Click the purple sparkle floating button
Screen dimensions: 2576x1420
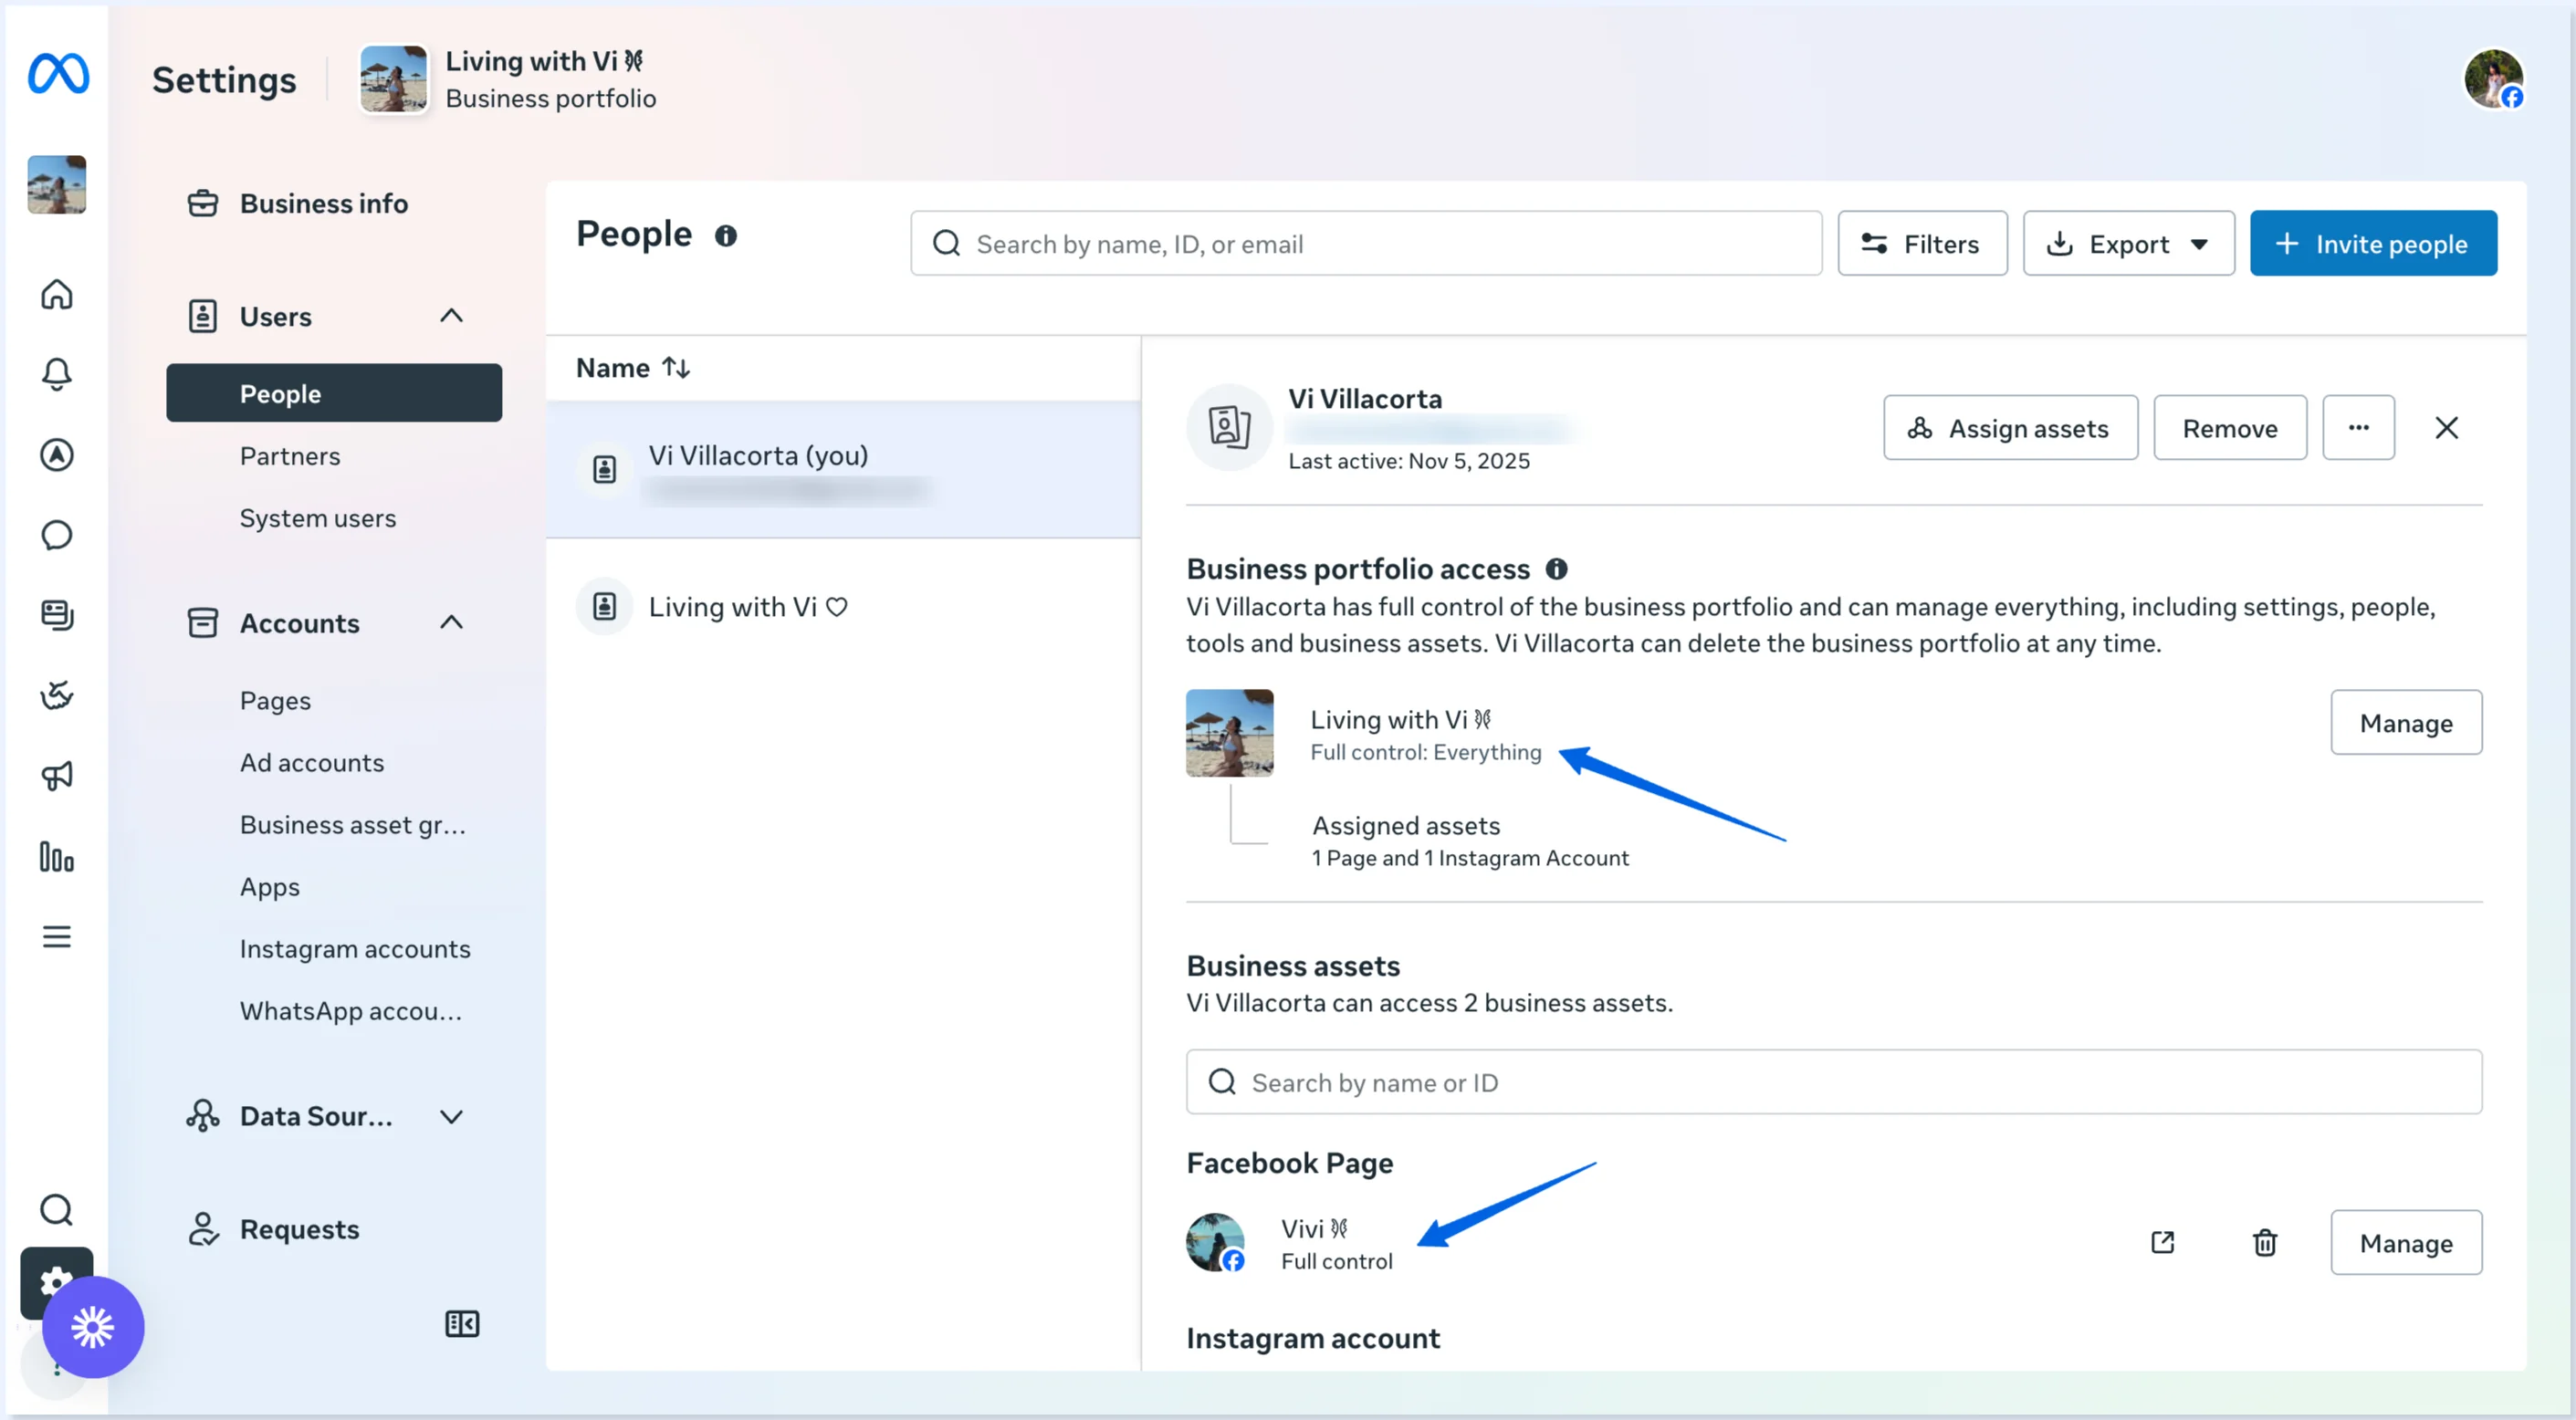coord(93,1328)
